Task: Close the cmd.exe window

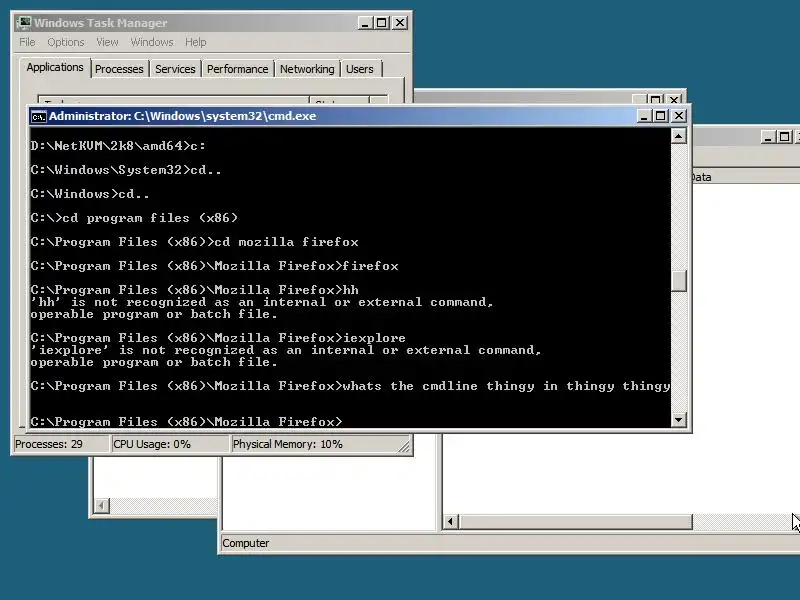Action: (x=679, y=116)
